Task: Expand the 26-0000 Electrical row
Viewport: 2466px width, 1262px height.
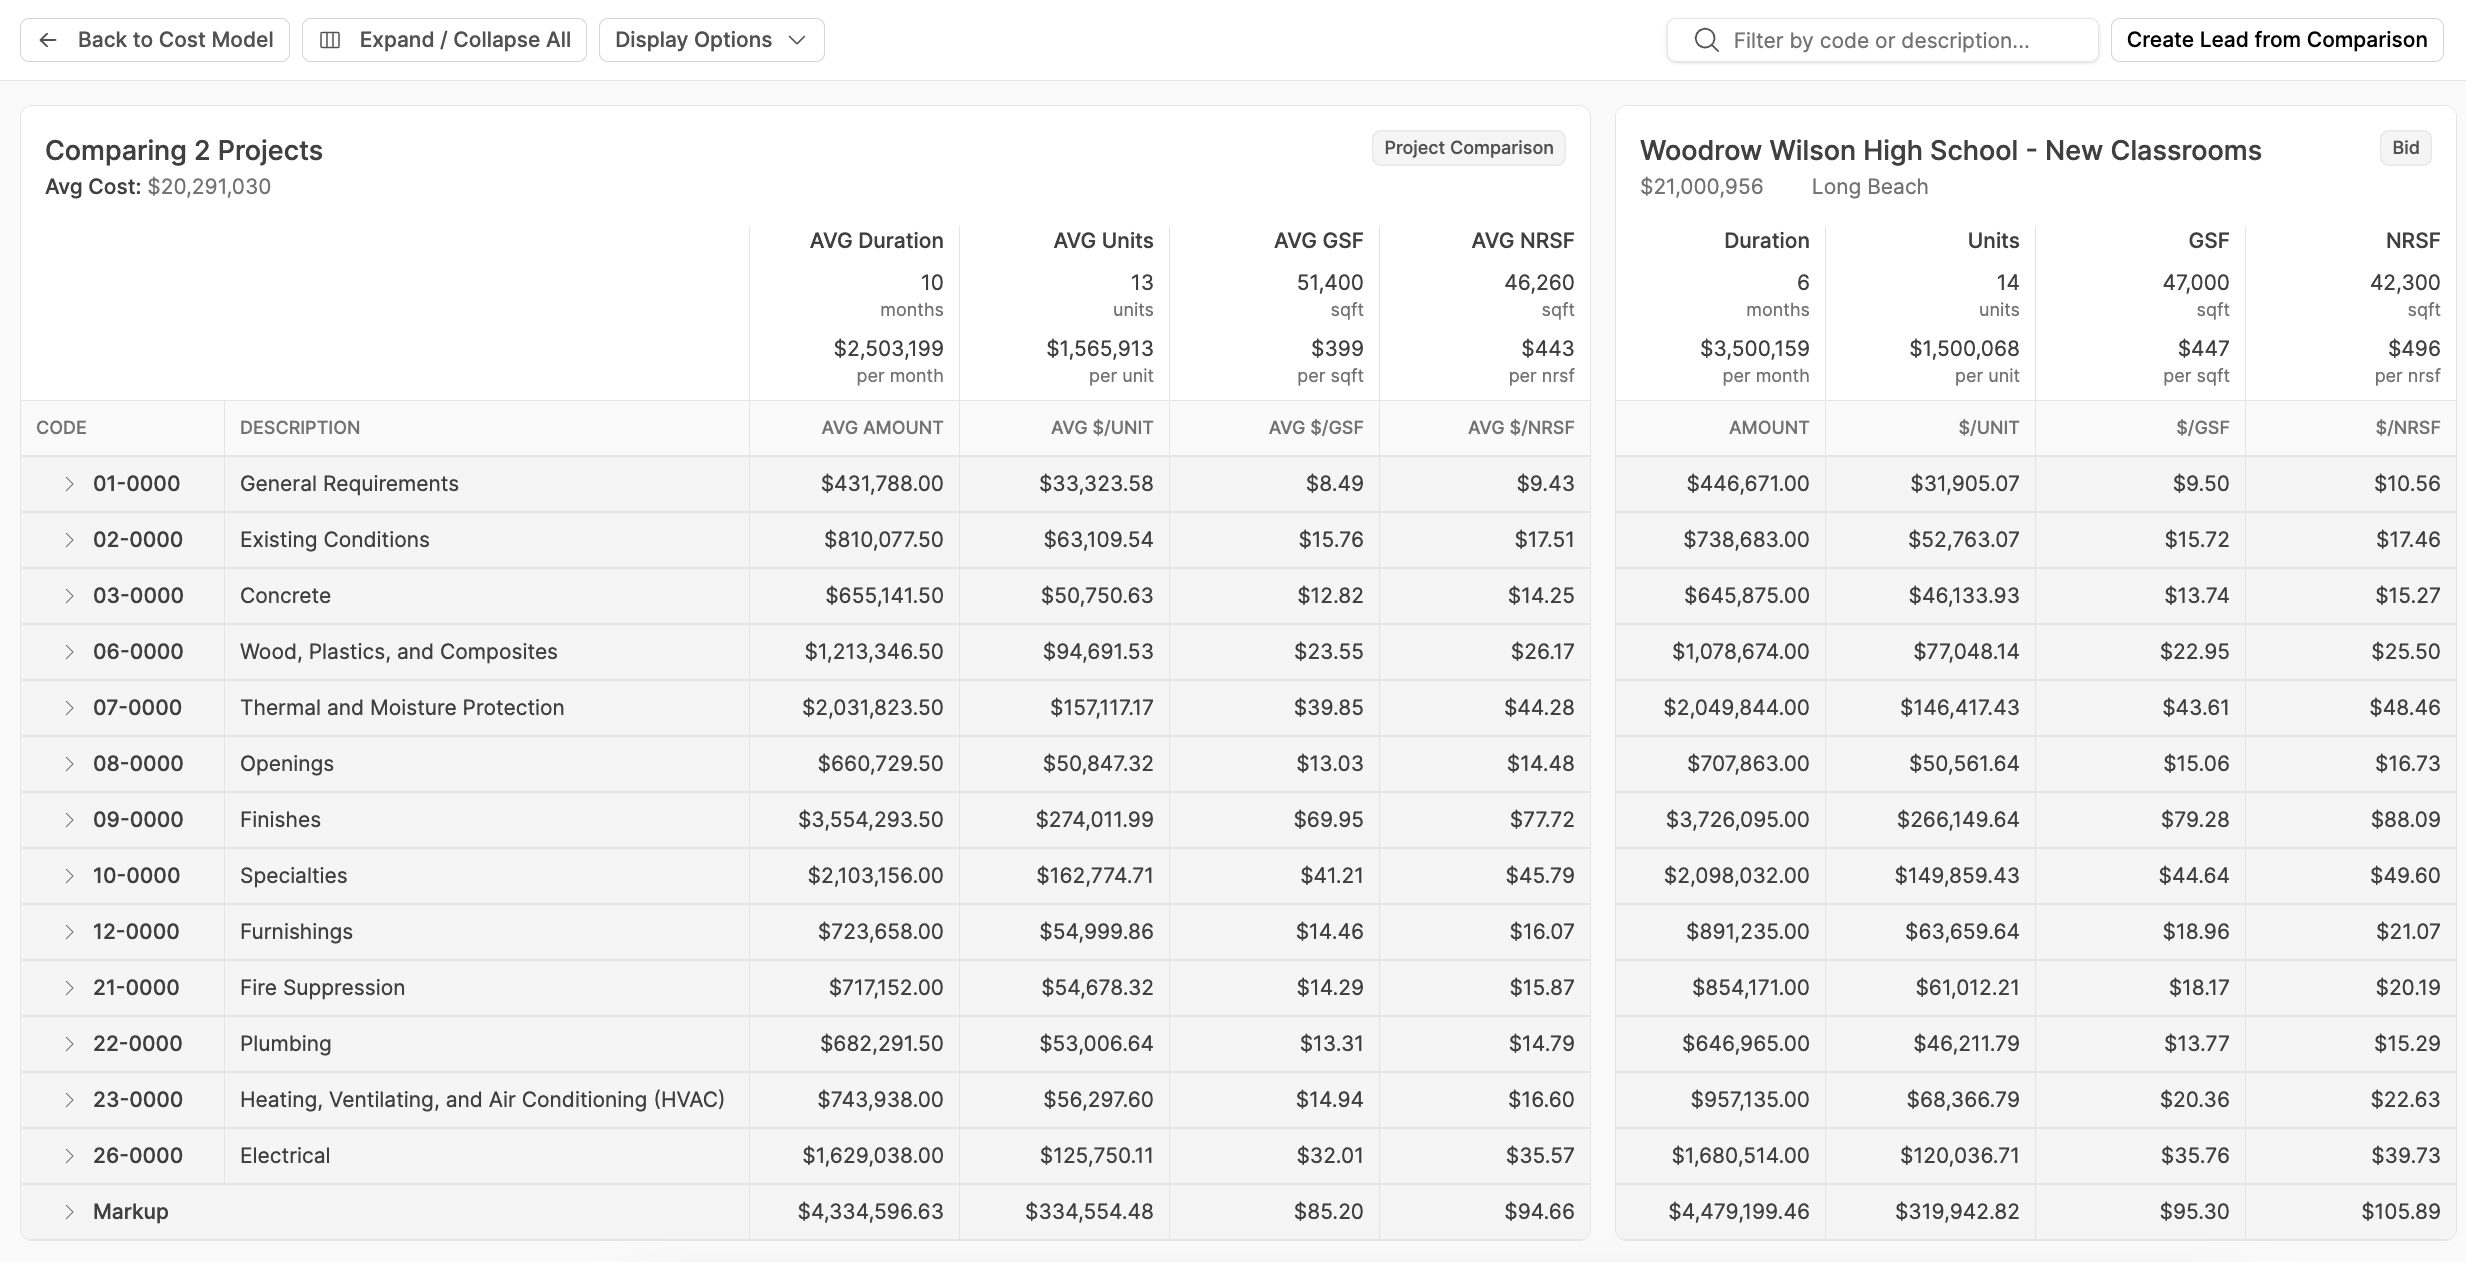Action: (69, 1156)
